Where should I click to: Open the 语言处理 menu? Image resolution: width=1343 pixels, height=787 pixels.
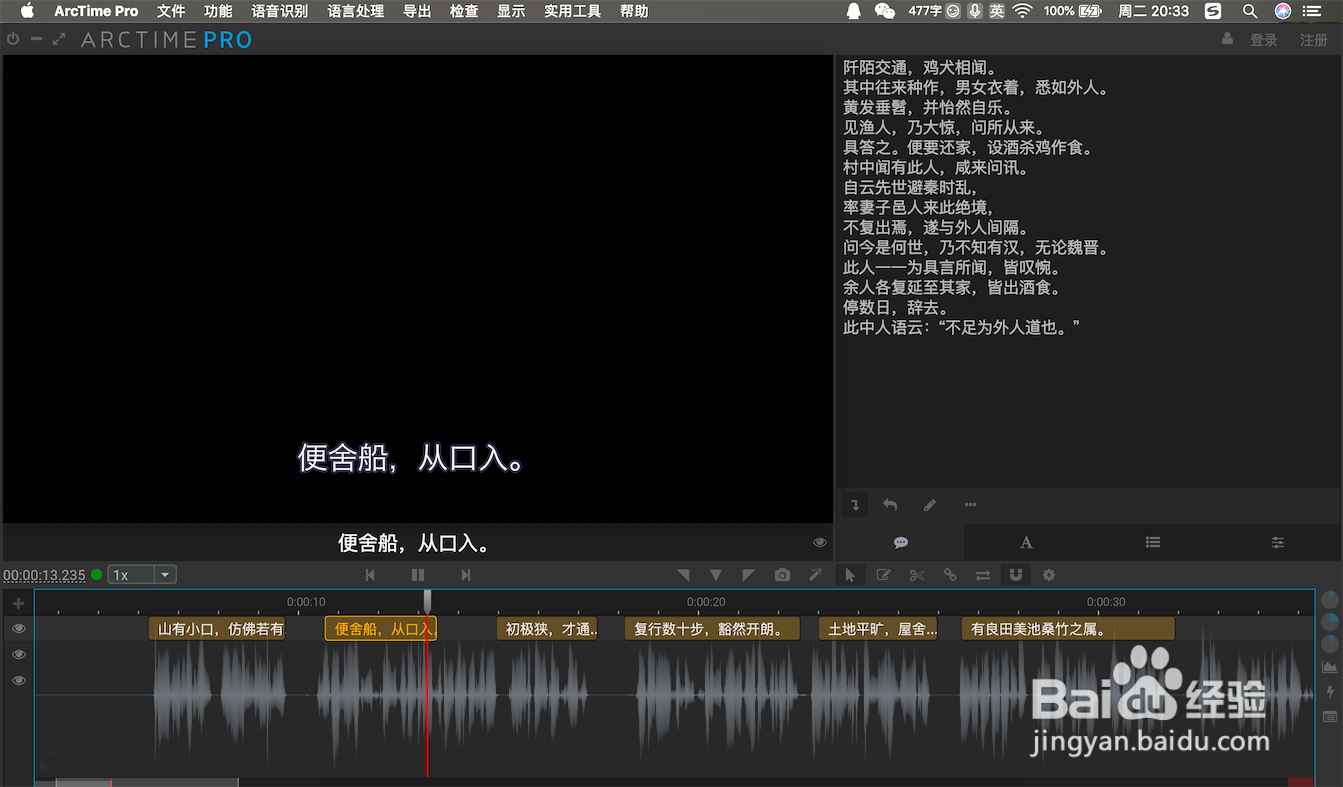pos(356,11)
